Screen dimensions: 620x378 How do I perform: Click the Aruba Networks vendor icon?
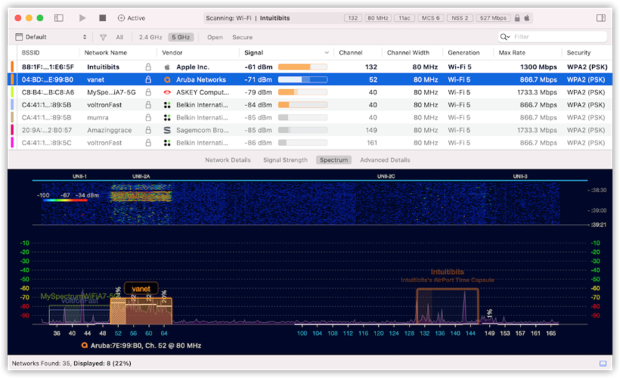(x=167, y=80)
